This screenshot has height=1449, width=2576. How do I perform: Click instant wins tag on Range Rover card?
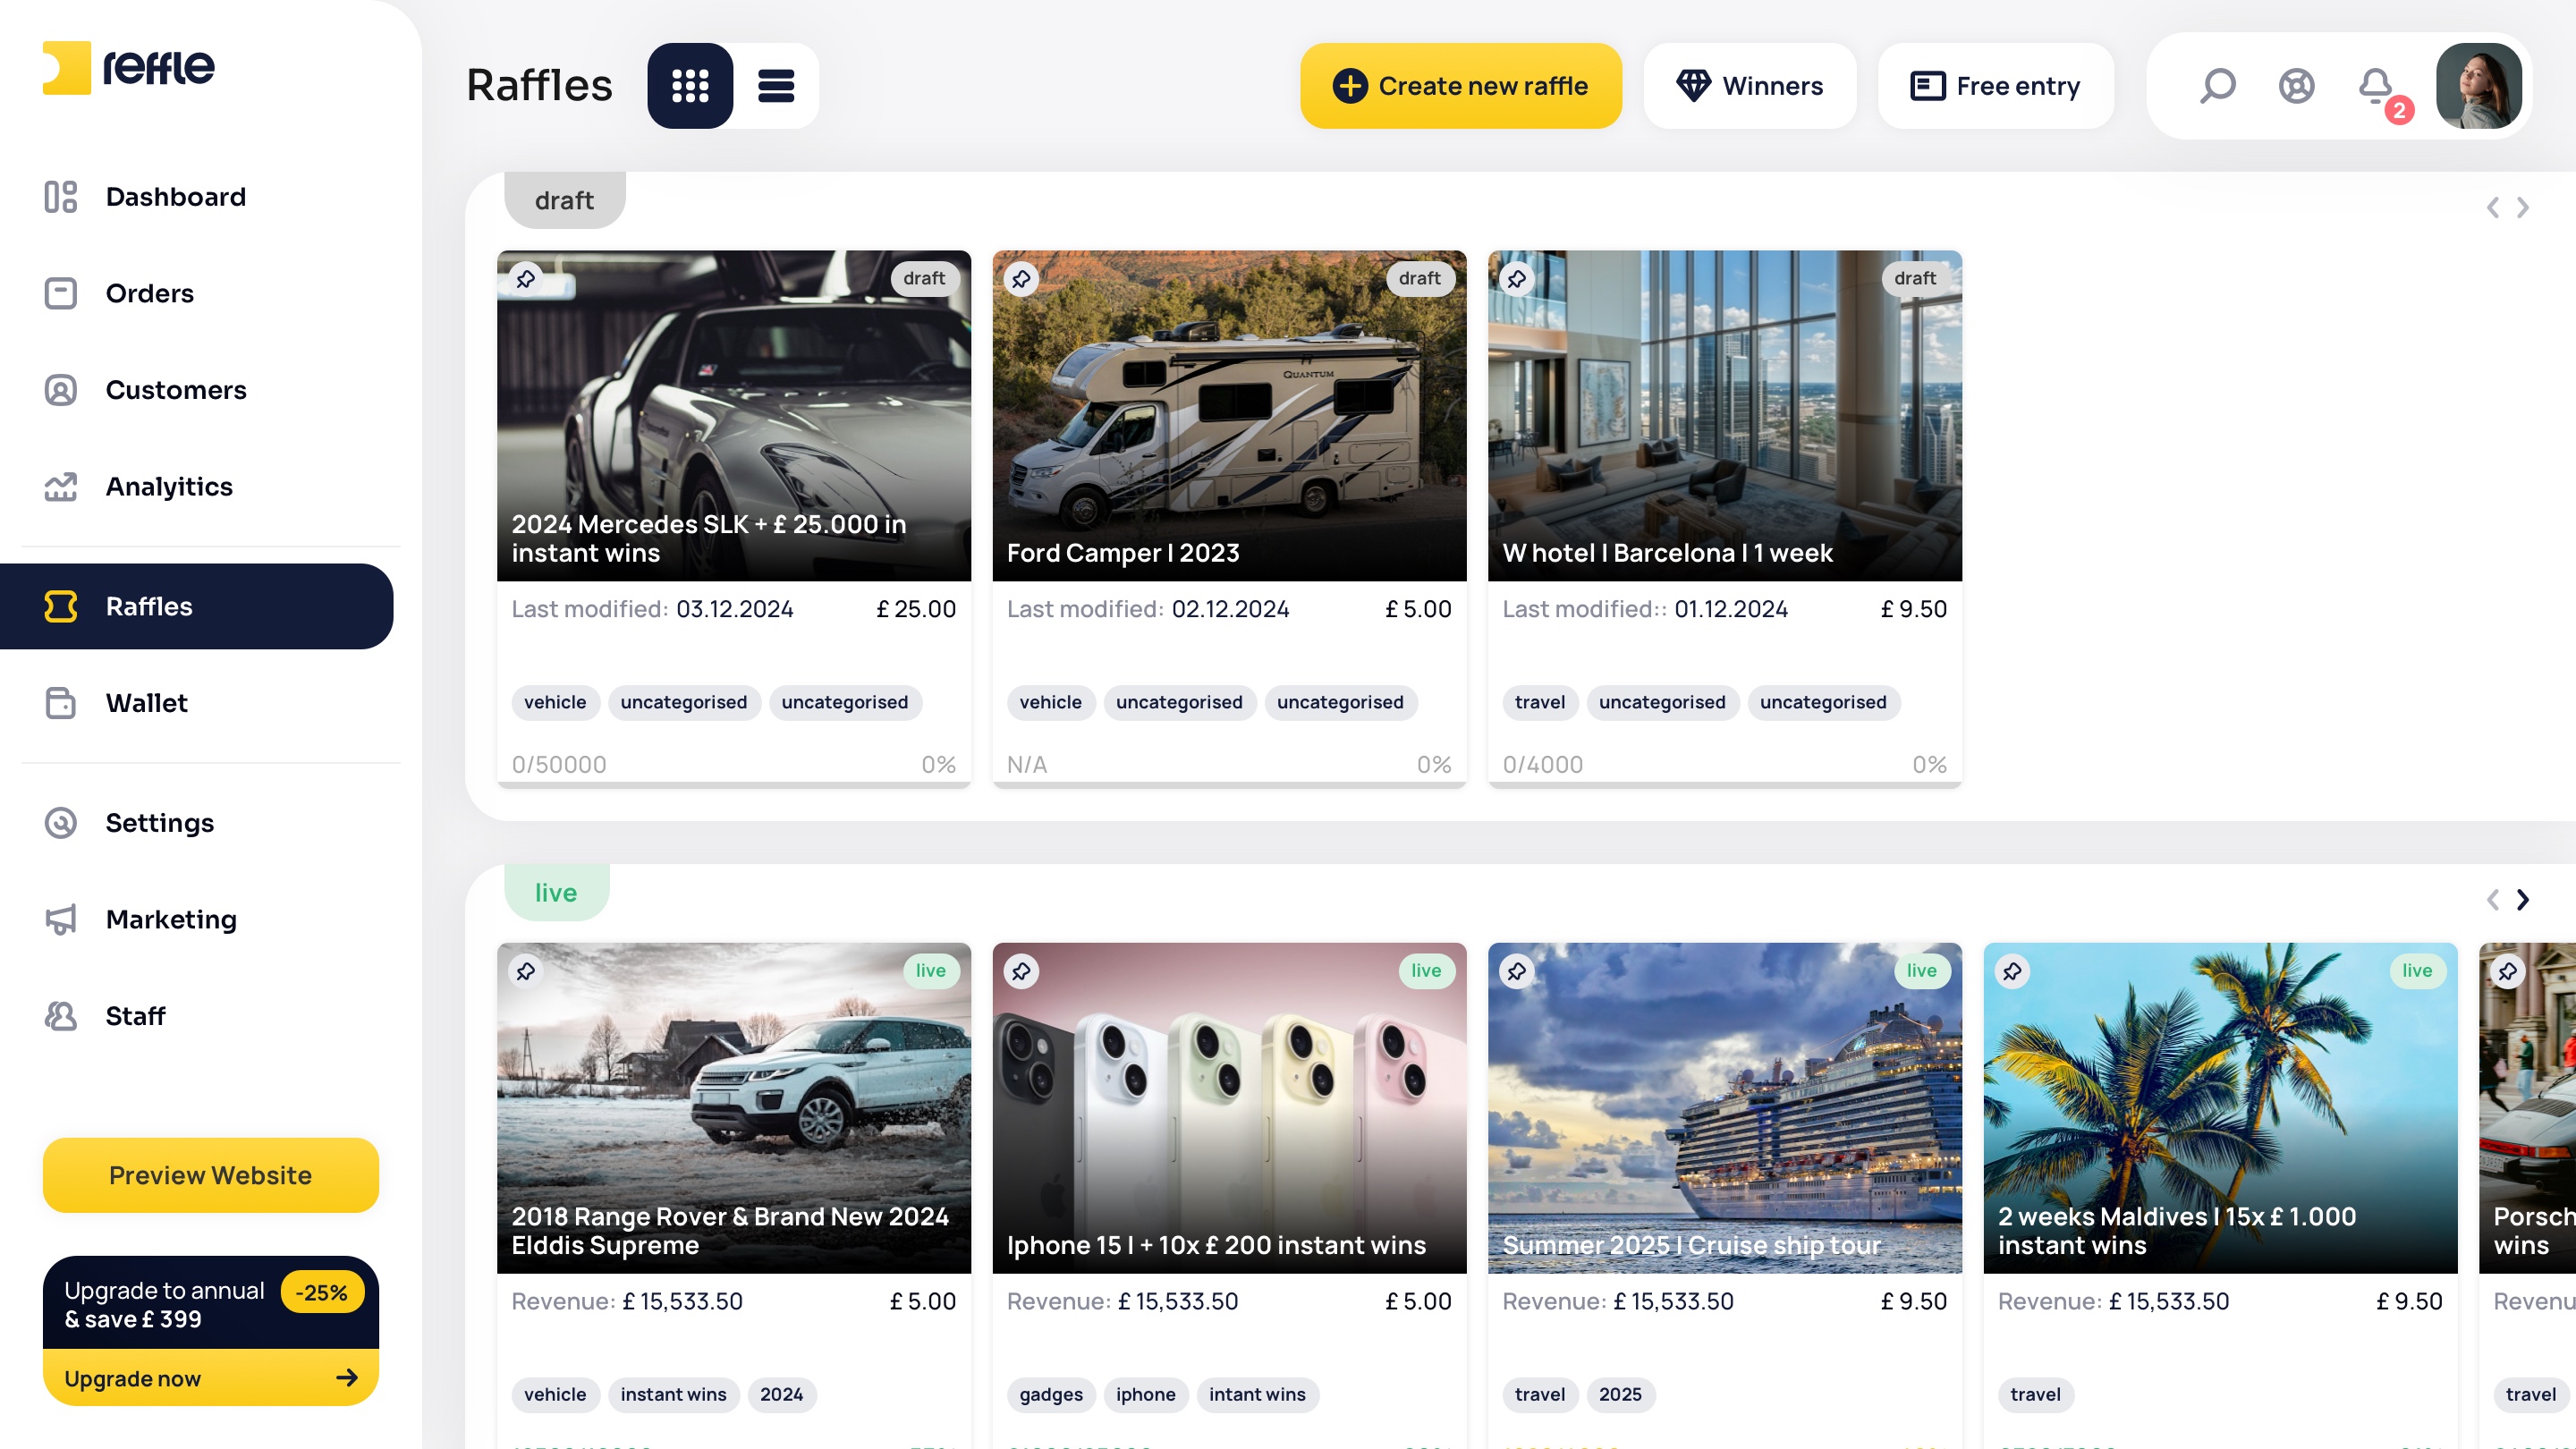pyautogui.click(x=674, y=1394)
